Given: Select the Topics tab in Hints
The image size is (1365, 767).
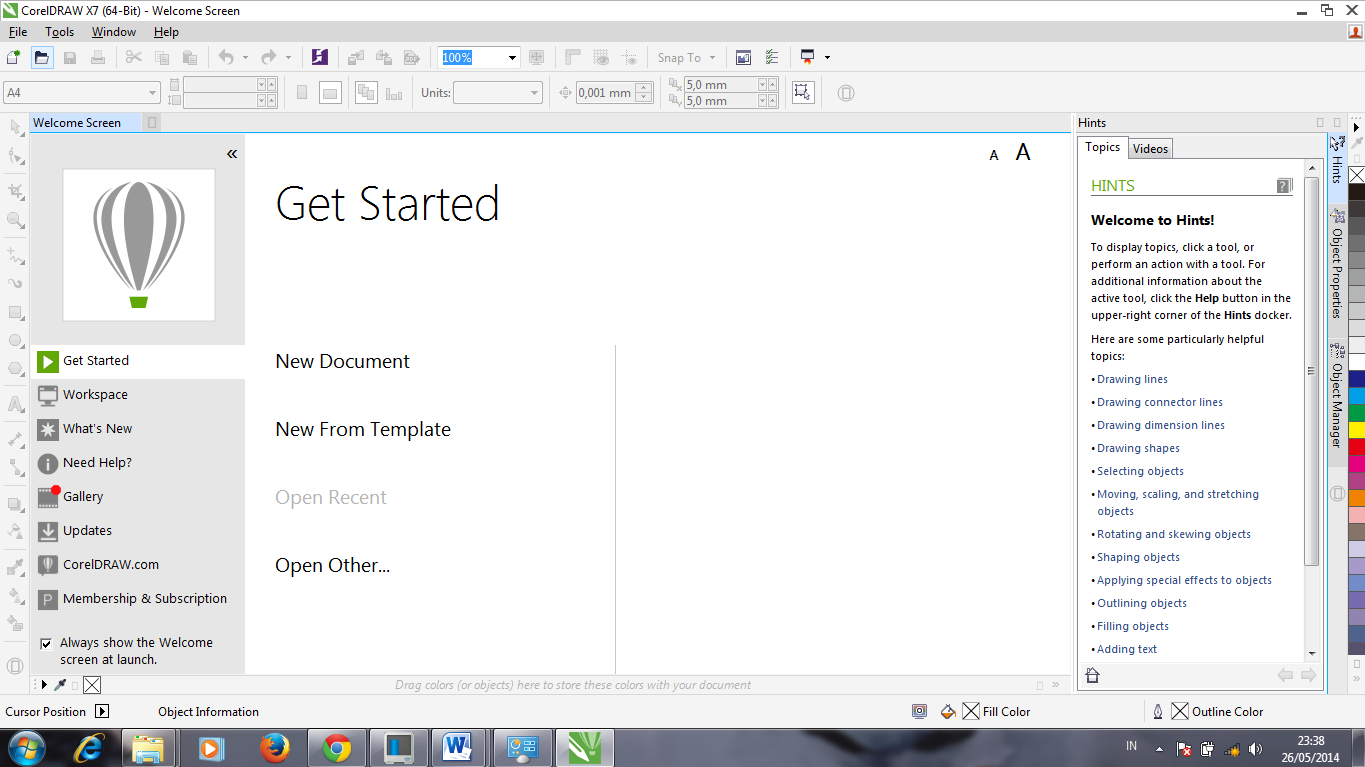Looking at the screenshot, I should click(x=1103, y=148).
